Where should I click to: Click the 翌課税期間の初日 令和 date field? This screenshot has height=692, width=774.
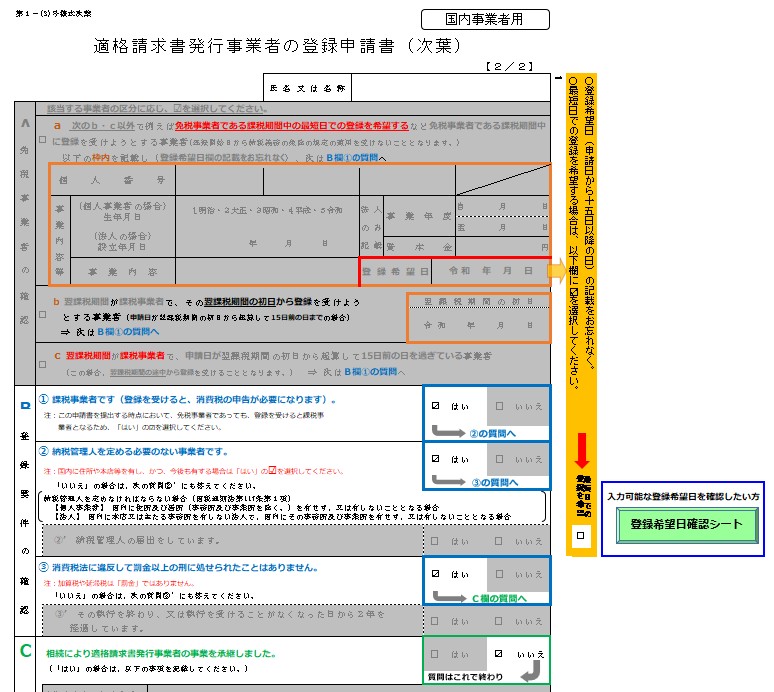click(x=479, y=325)
